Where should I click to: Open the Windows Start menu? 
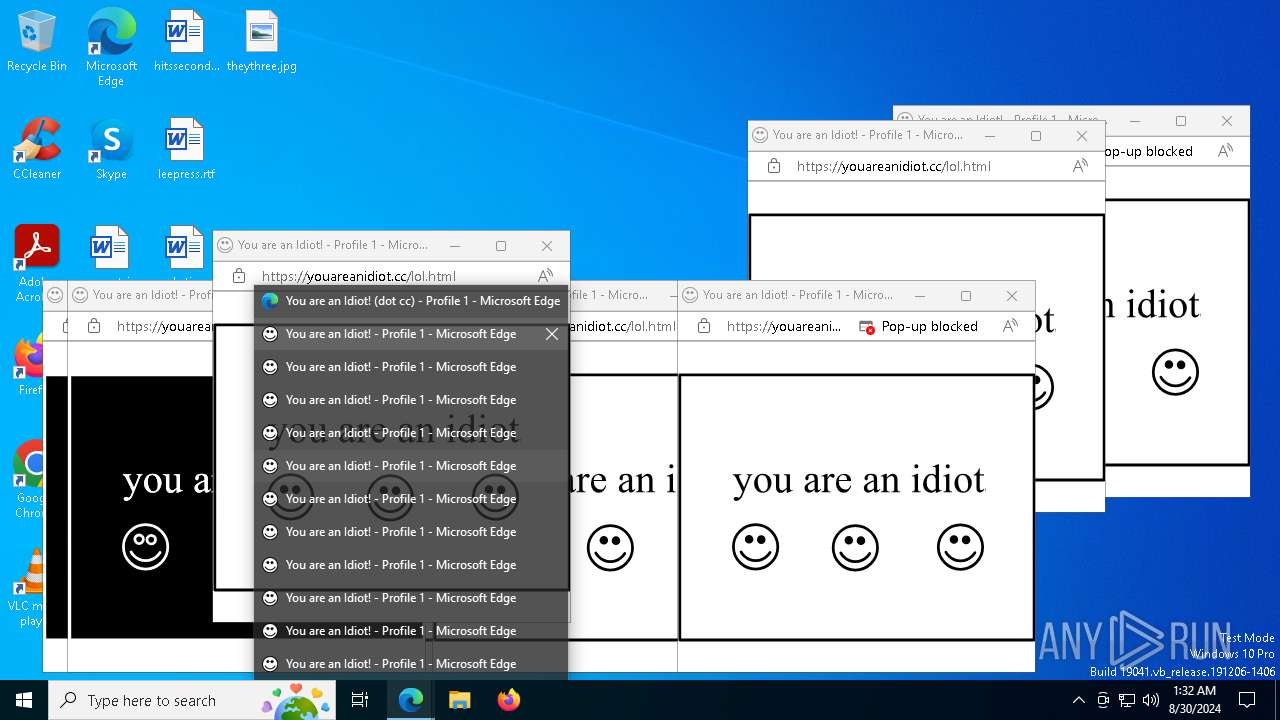pos(24,700)
